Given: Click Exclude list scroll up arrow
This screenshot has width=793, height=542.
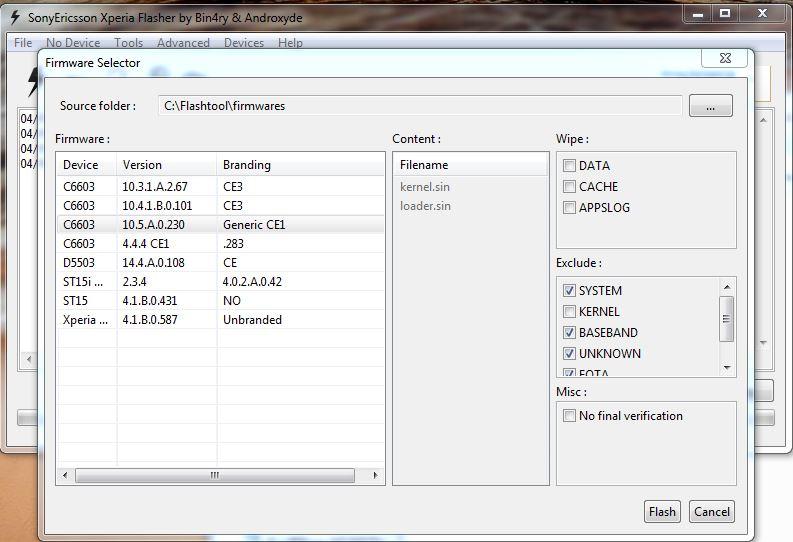Looking at the screenshot, I should tap(727, 287).
